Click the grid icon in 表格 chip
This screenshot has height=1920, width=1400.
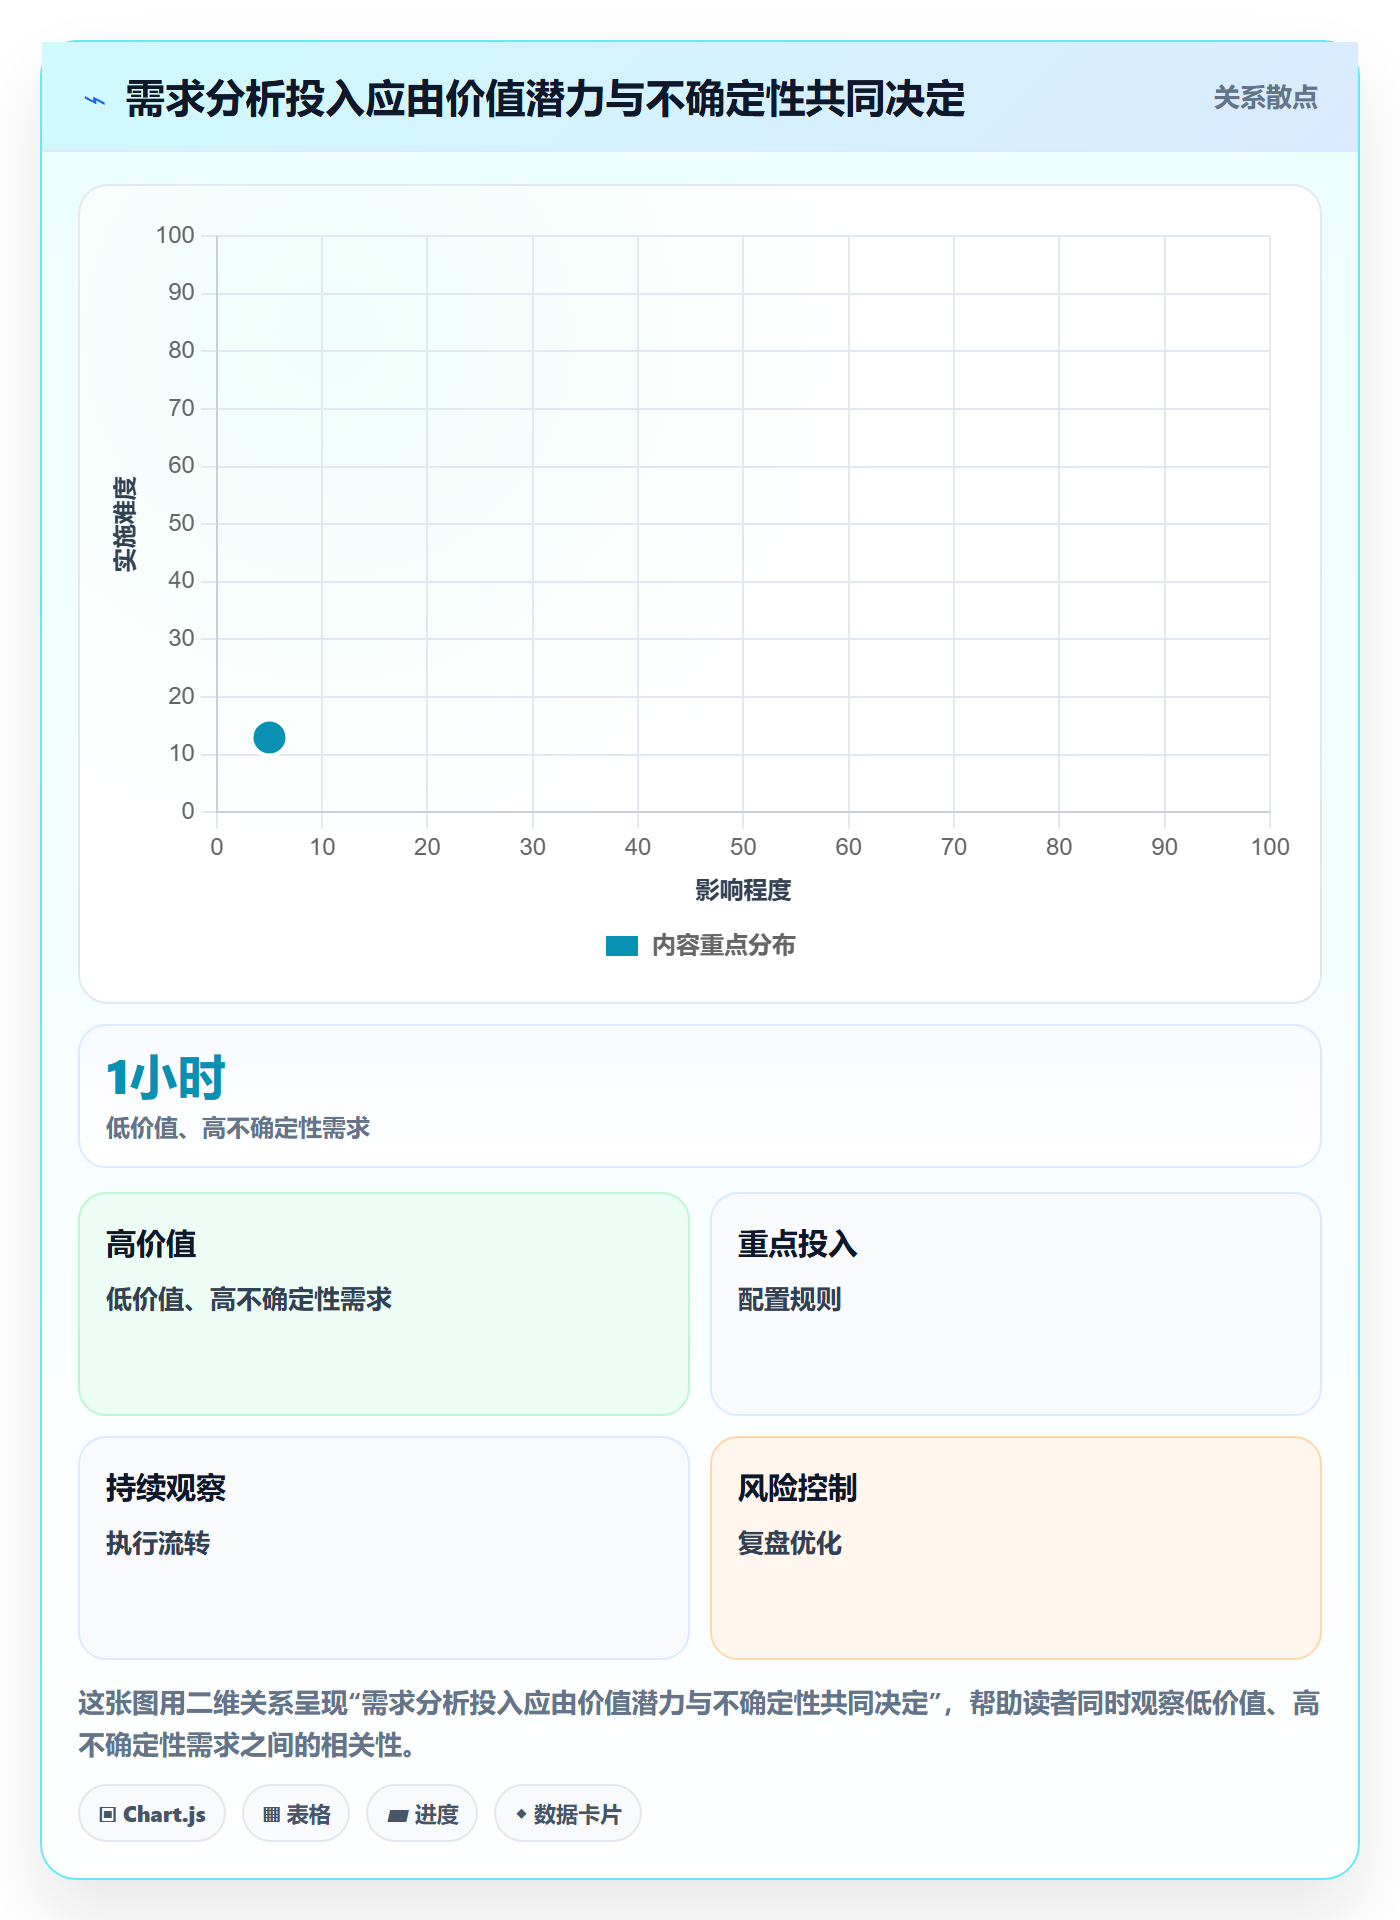click(x=272, y=1815)
